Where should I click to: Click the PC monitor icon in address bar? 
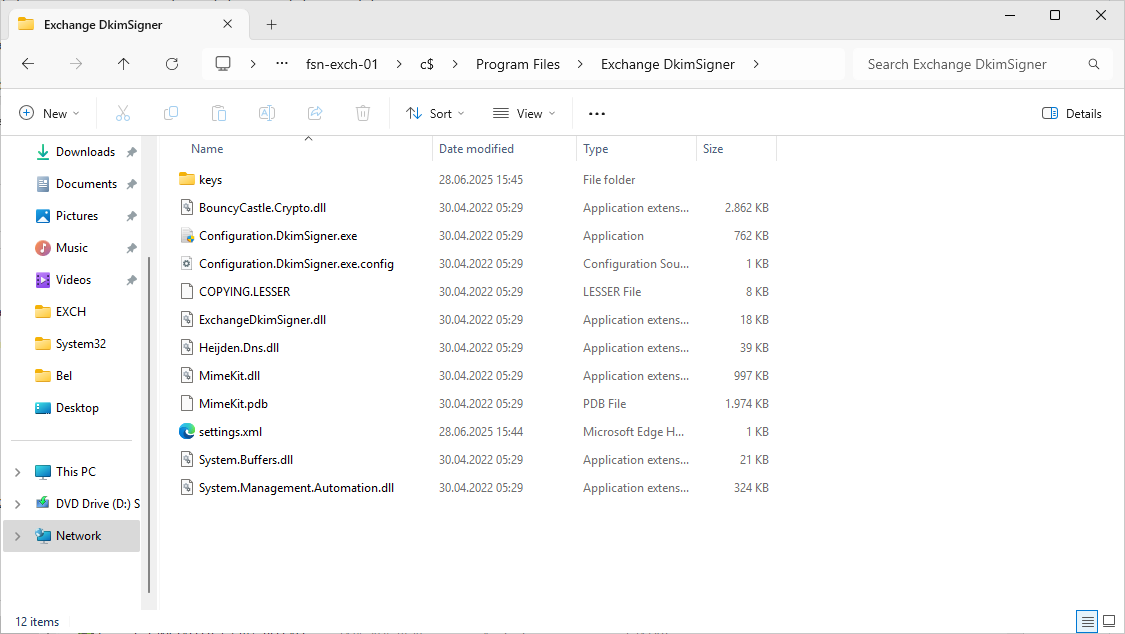[223, 64]
